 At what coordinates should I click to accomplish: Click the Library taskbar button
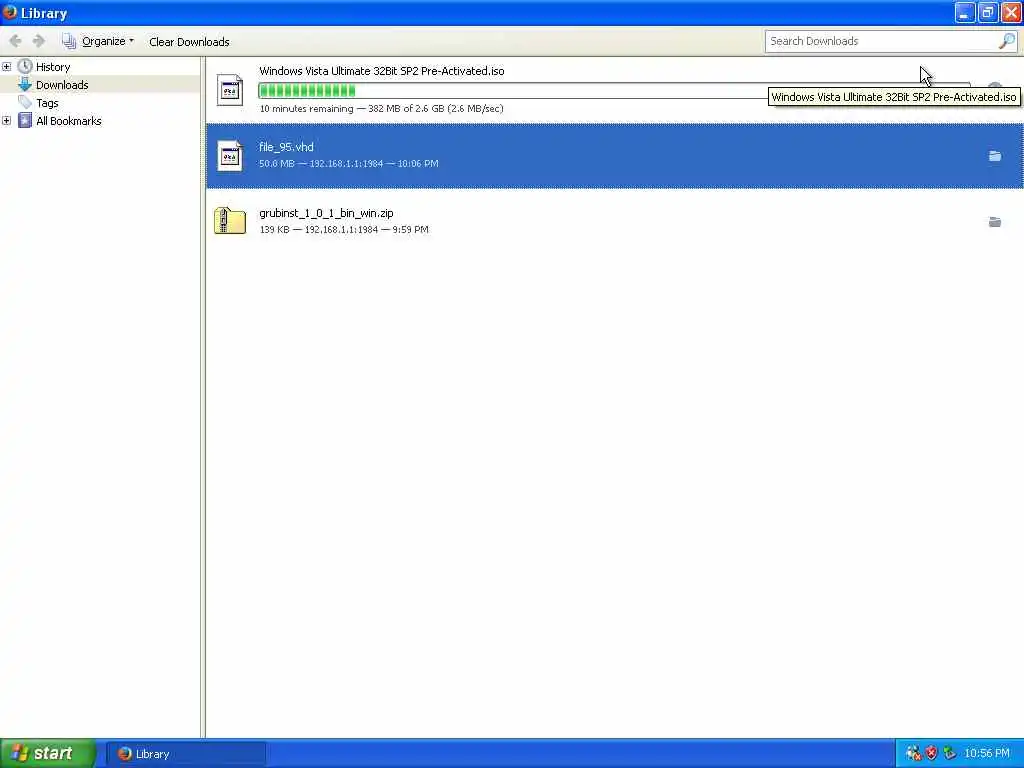(185, 754)
